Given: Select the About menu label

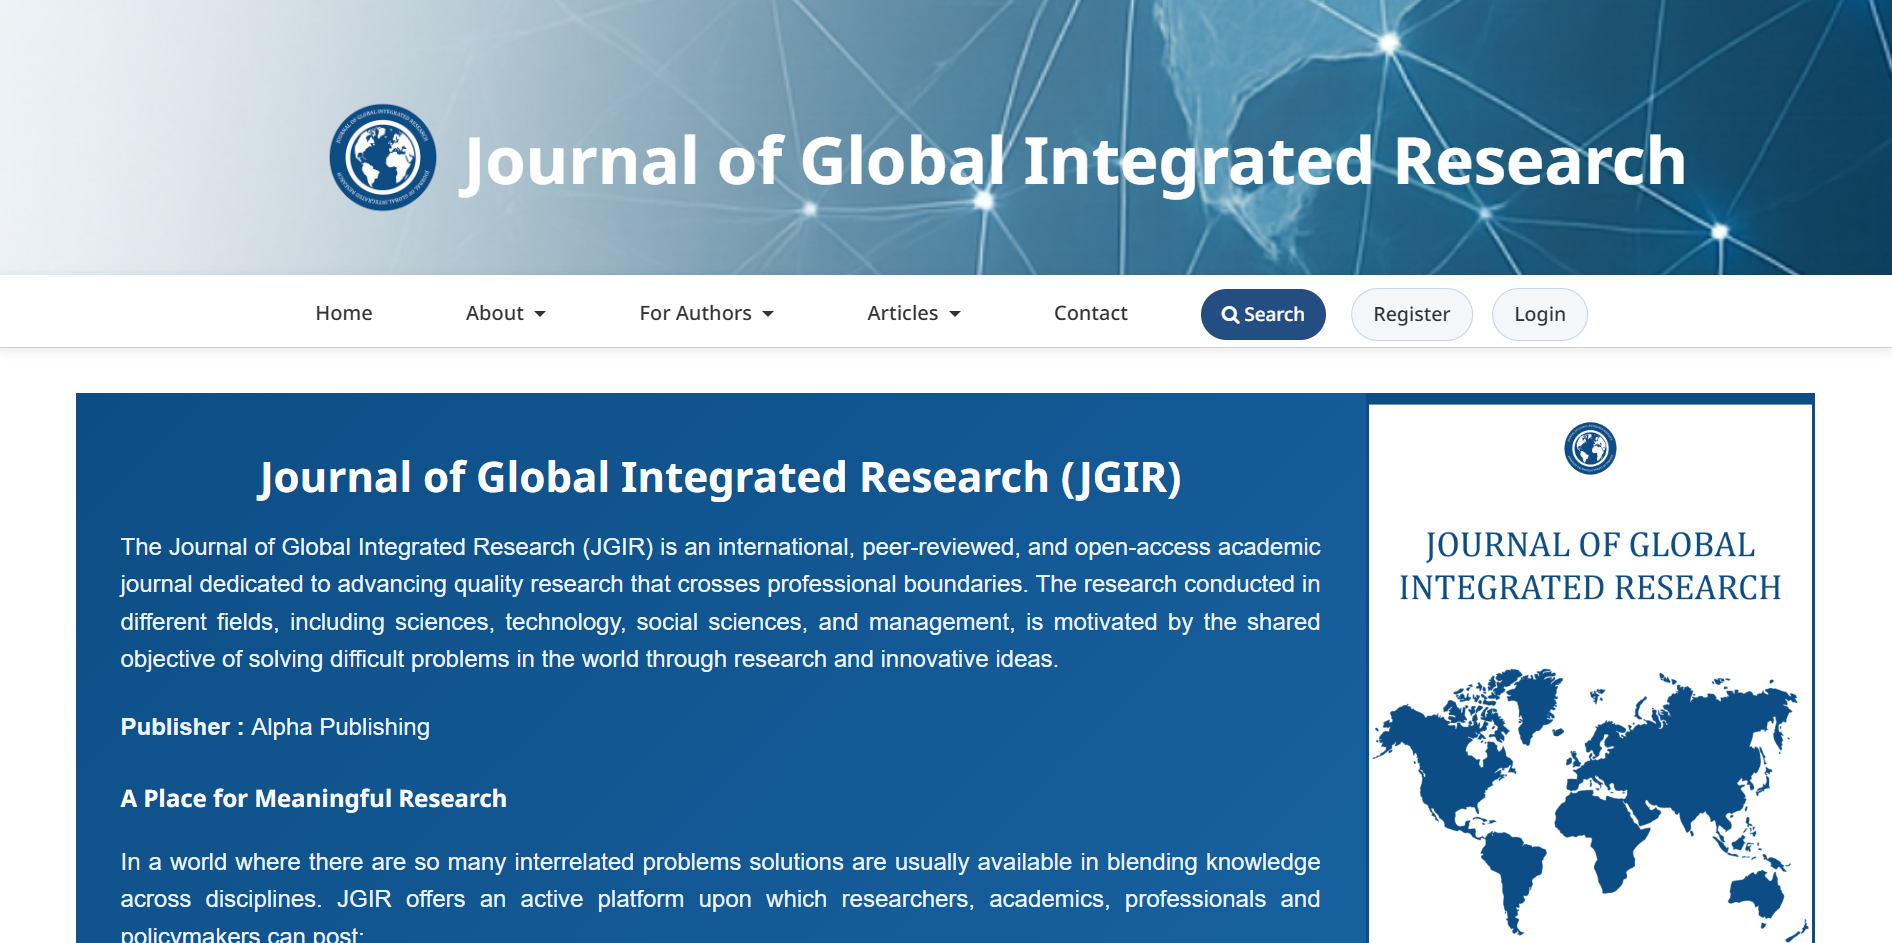Looking at the screenshot, I should point(494,313).
